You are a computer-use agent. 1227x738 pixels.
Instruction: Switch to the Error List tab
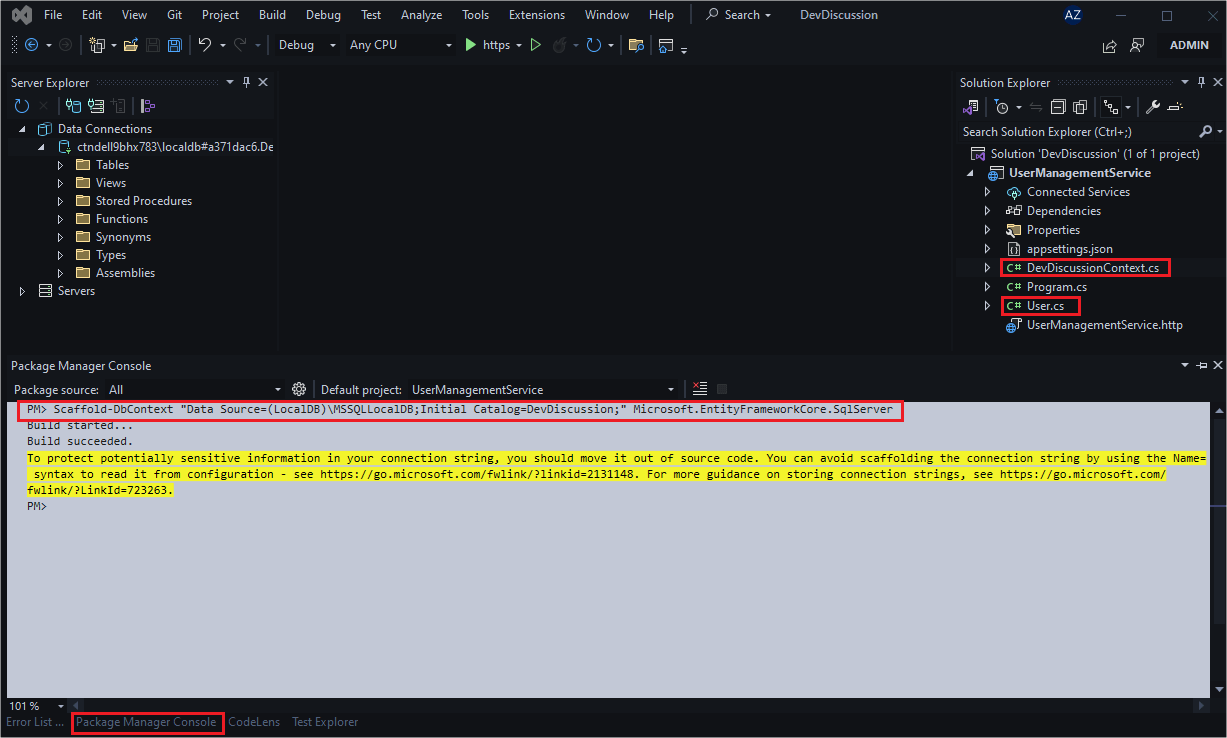tap(35, 722)
